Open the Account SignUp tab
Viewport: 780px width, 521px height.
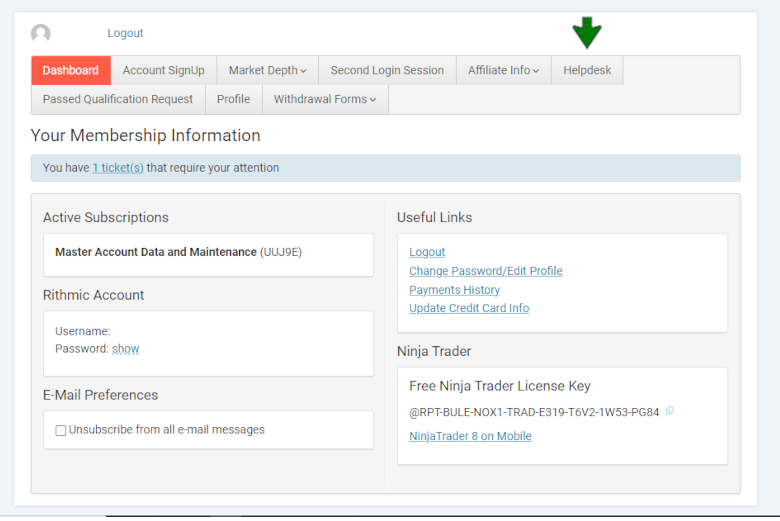[x=163, y=70]
